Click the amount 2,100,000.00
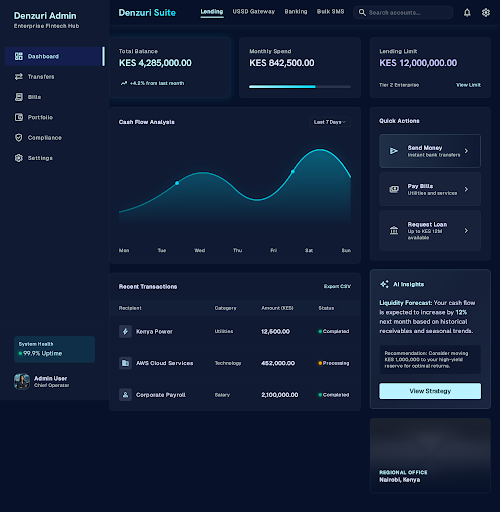 280,395
